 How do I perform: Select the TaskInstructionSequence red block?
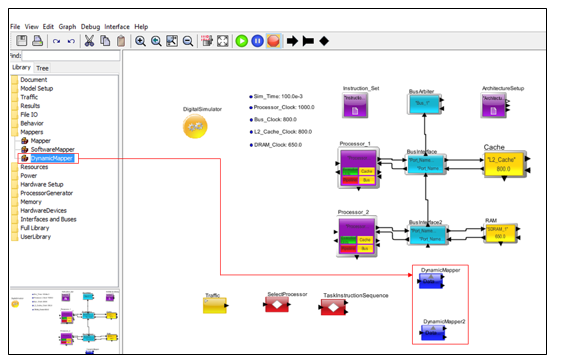tap(333, 307)
